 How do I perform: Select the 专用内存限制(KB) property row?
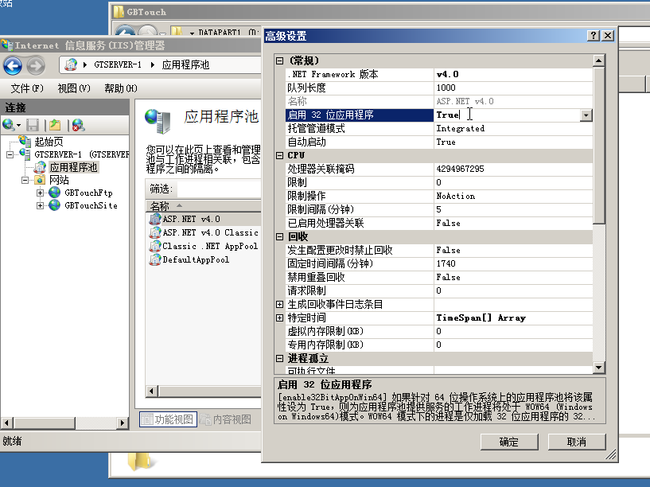point(439,345)
